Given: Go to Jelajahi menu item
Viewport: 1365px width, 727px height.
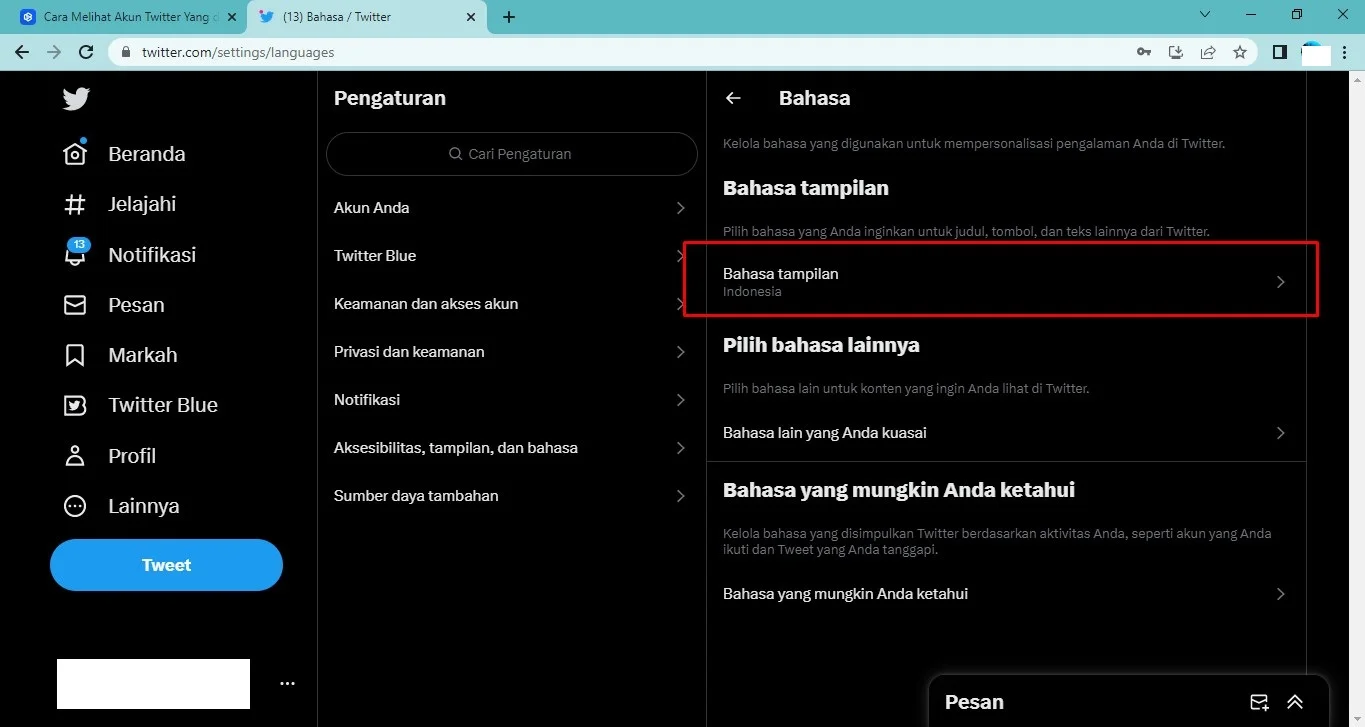Looking at the screenshot, I should [142, 204].
